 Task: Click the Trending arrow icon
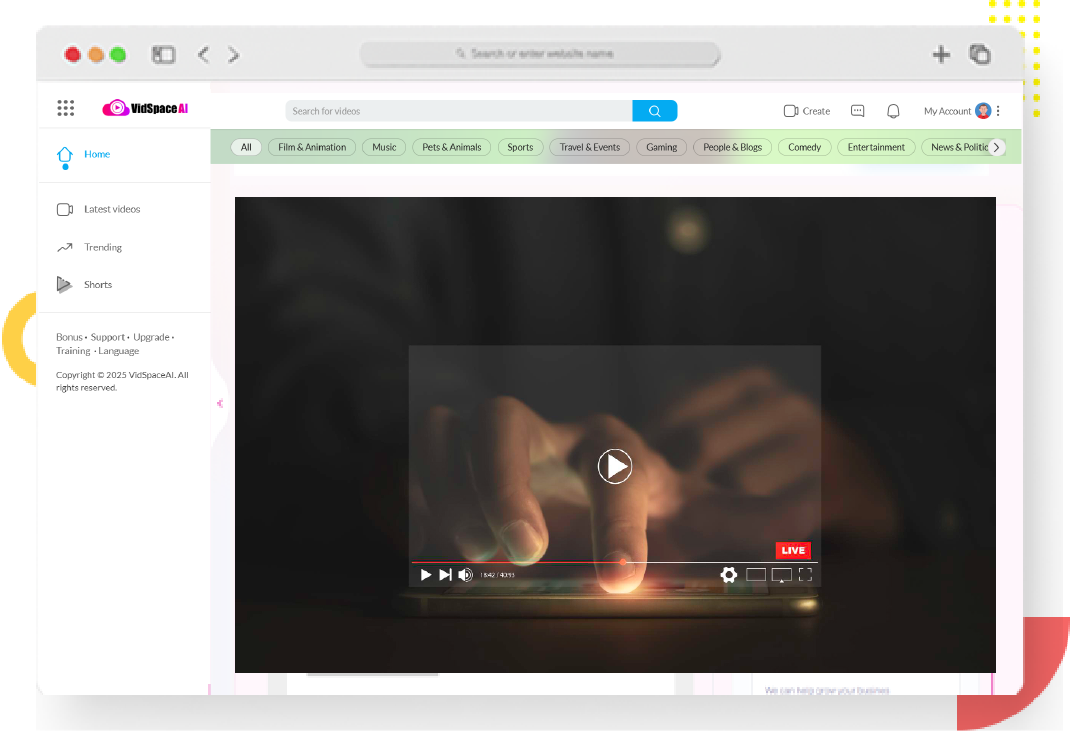65,248
